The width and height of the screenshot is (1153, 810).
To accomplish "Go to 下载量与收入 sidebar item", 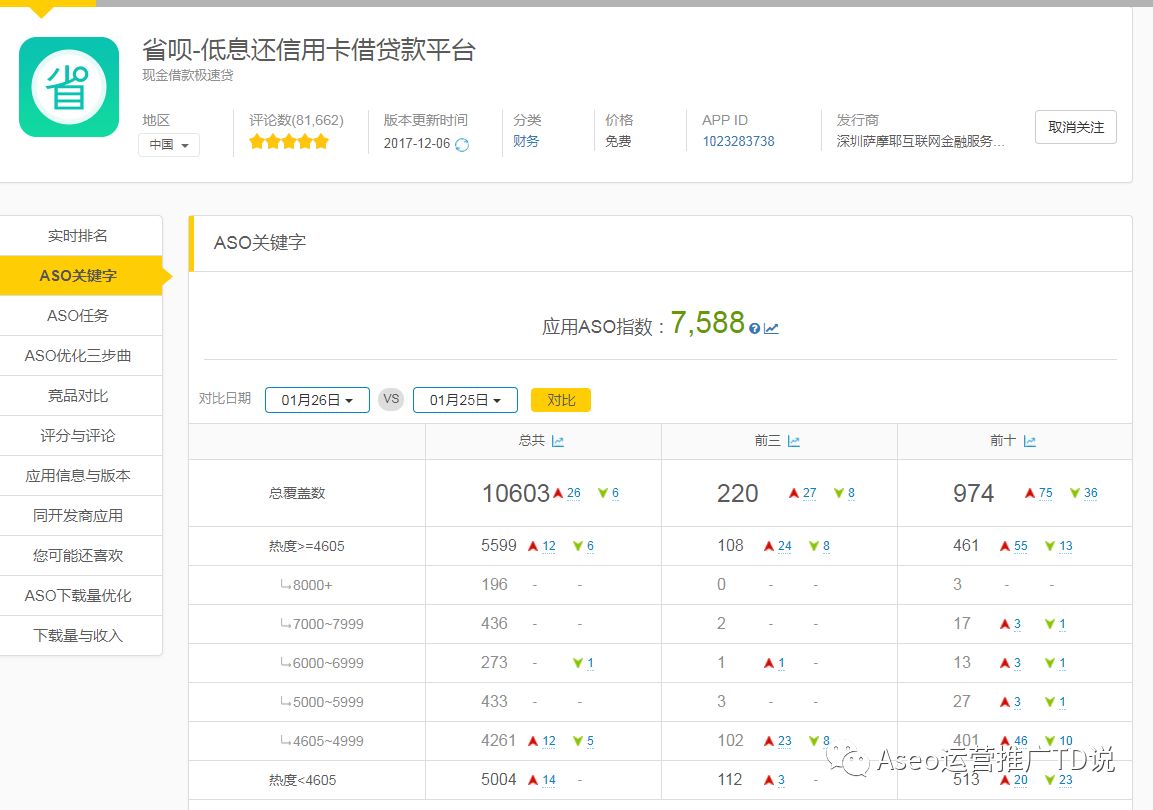I will 78,636.
